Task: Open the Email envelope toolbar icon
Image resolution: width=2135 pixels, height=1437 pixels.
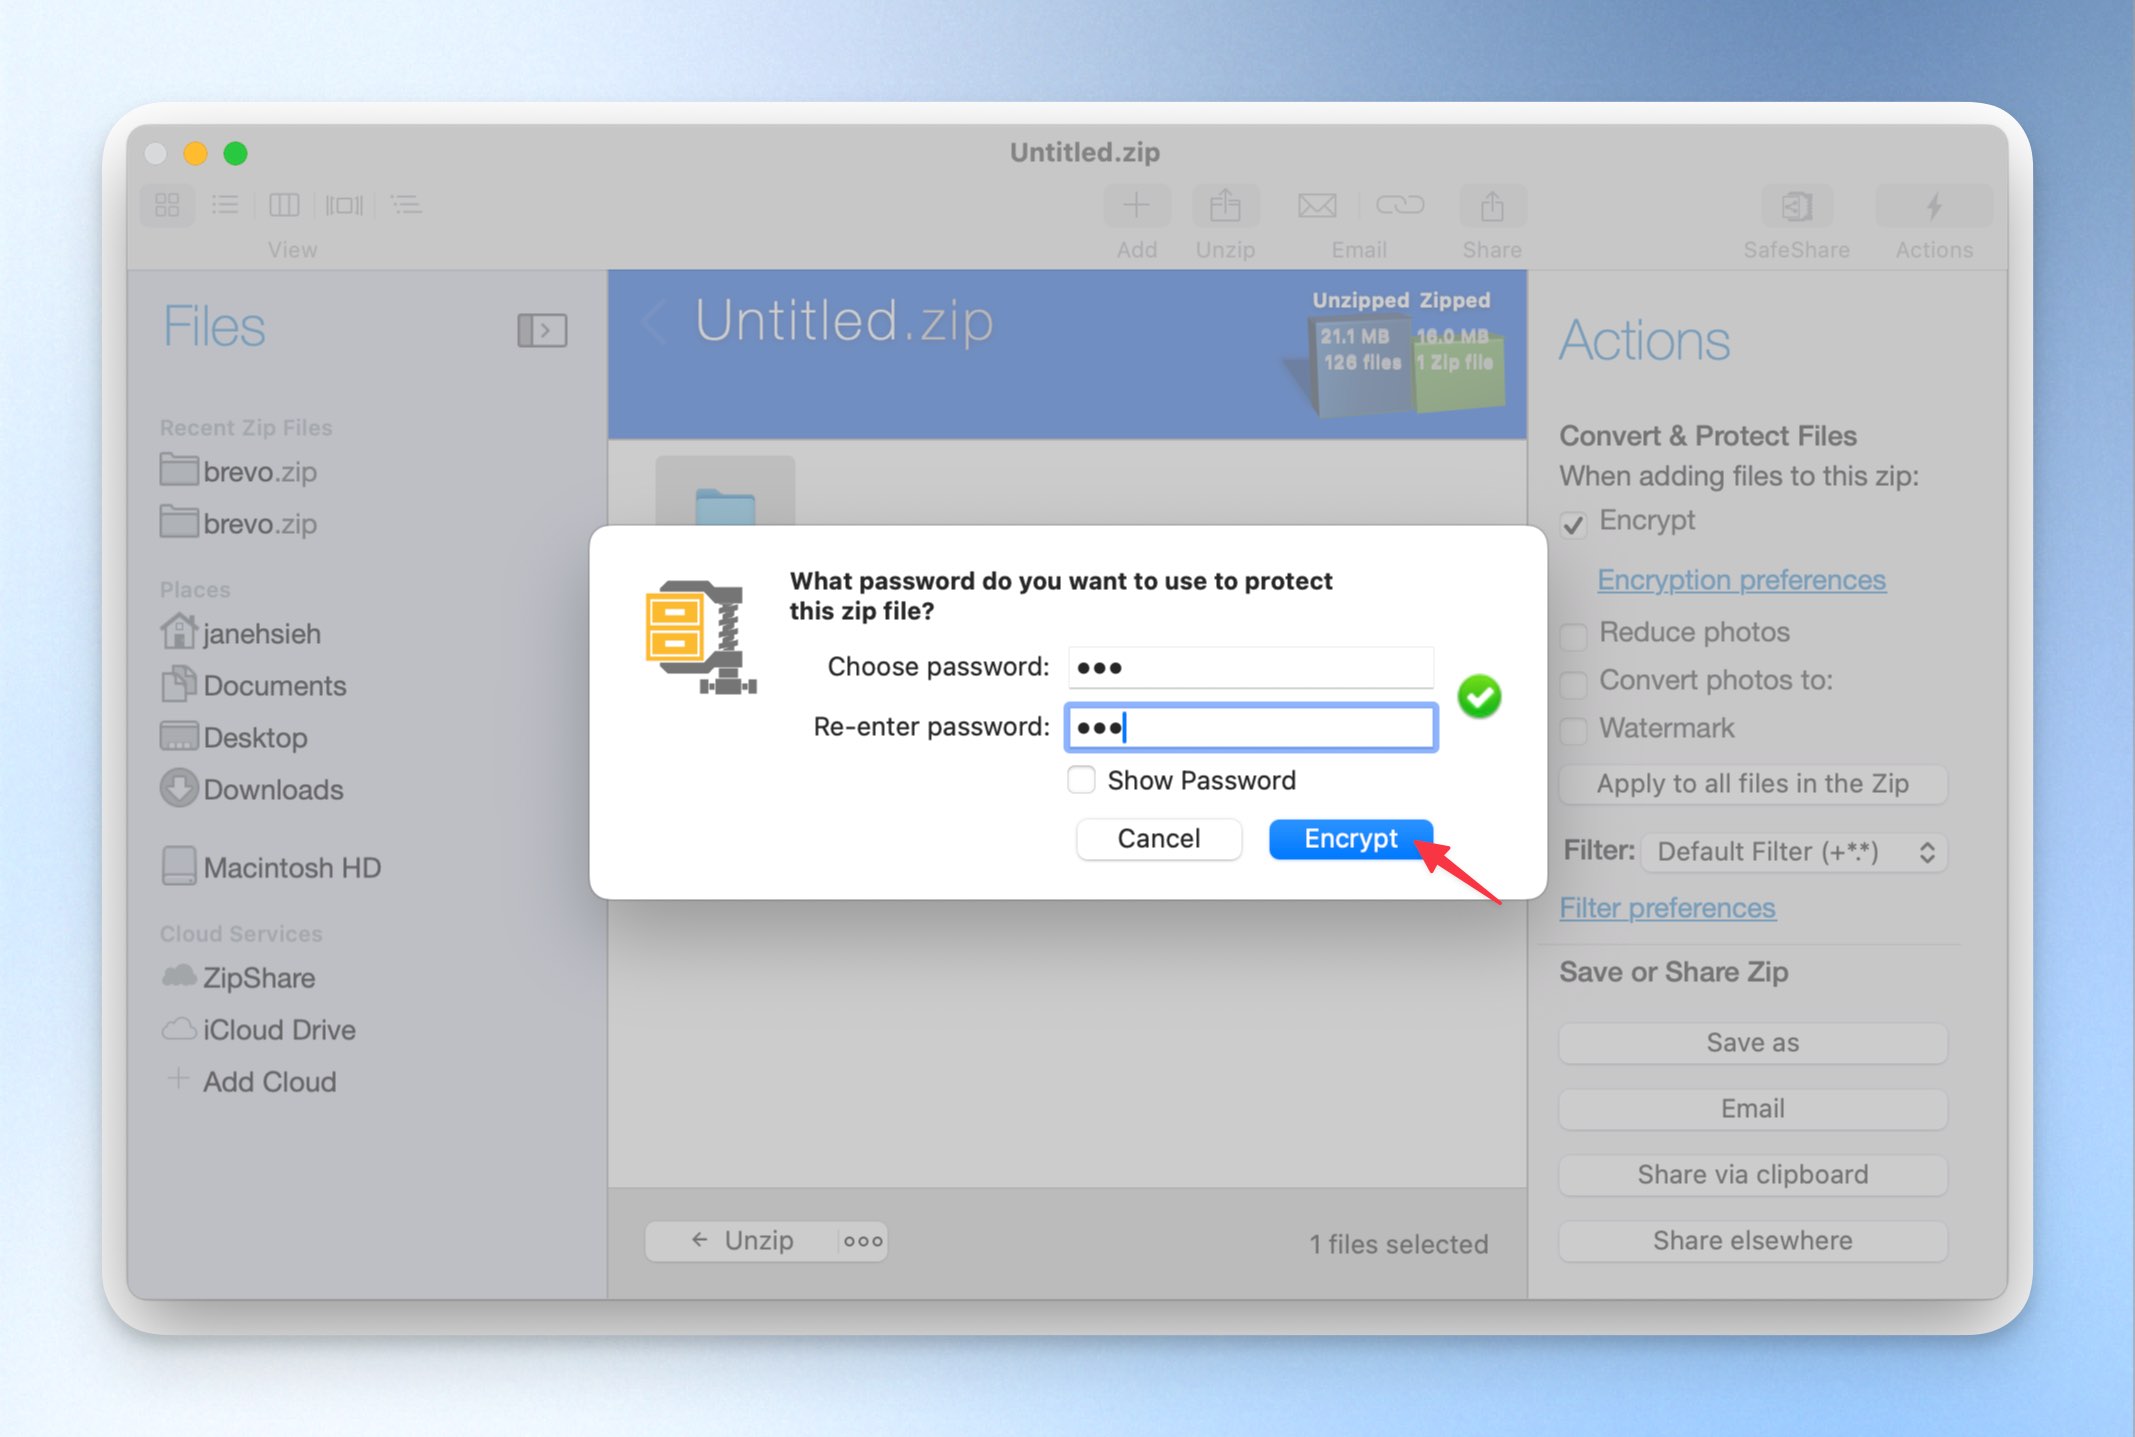Action: point(1317,206)
